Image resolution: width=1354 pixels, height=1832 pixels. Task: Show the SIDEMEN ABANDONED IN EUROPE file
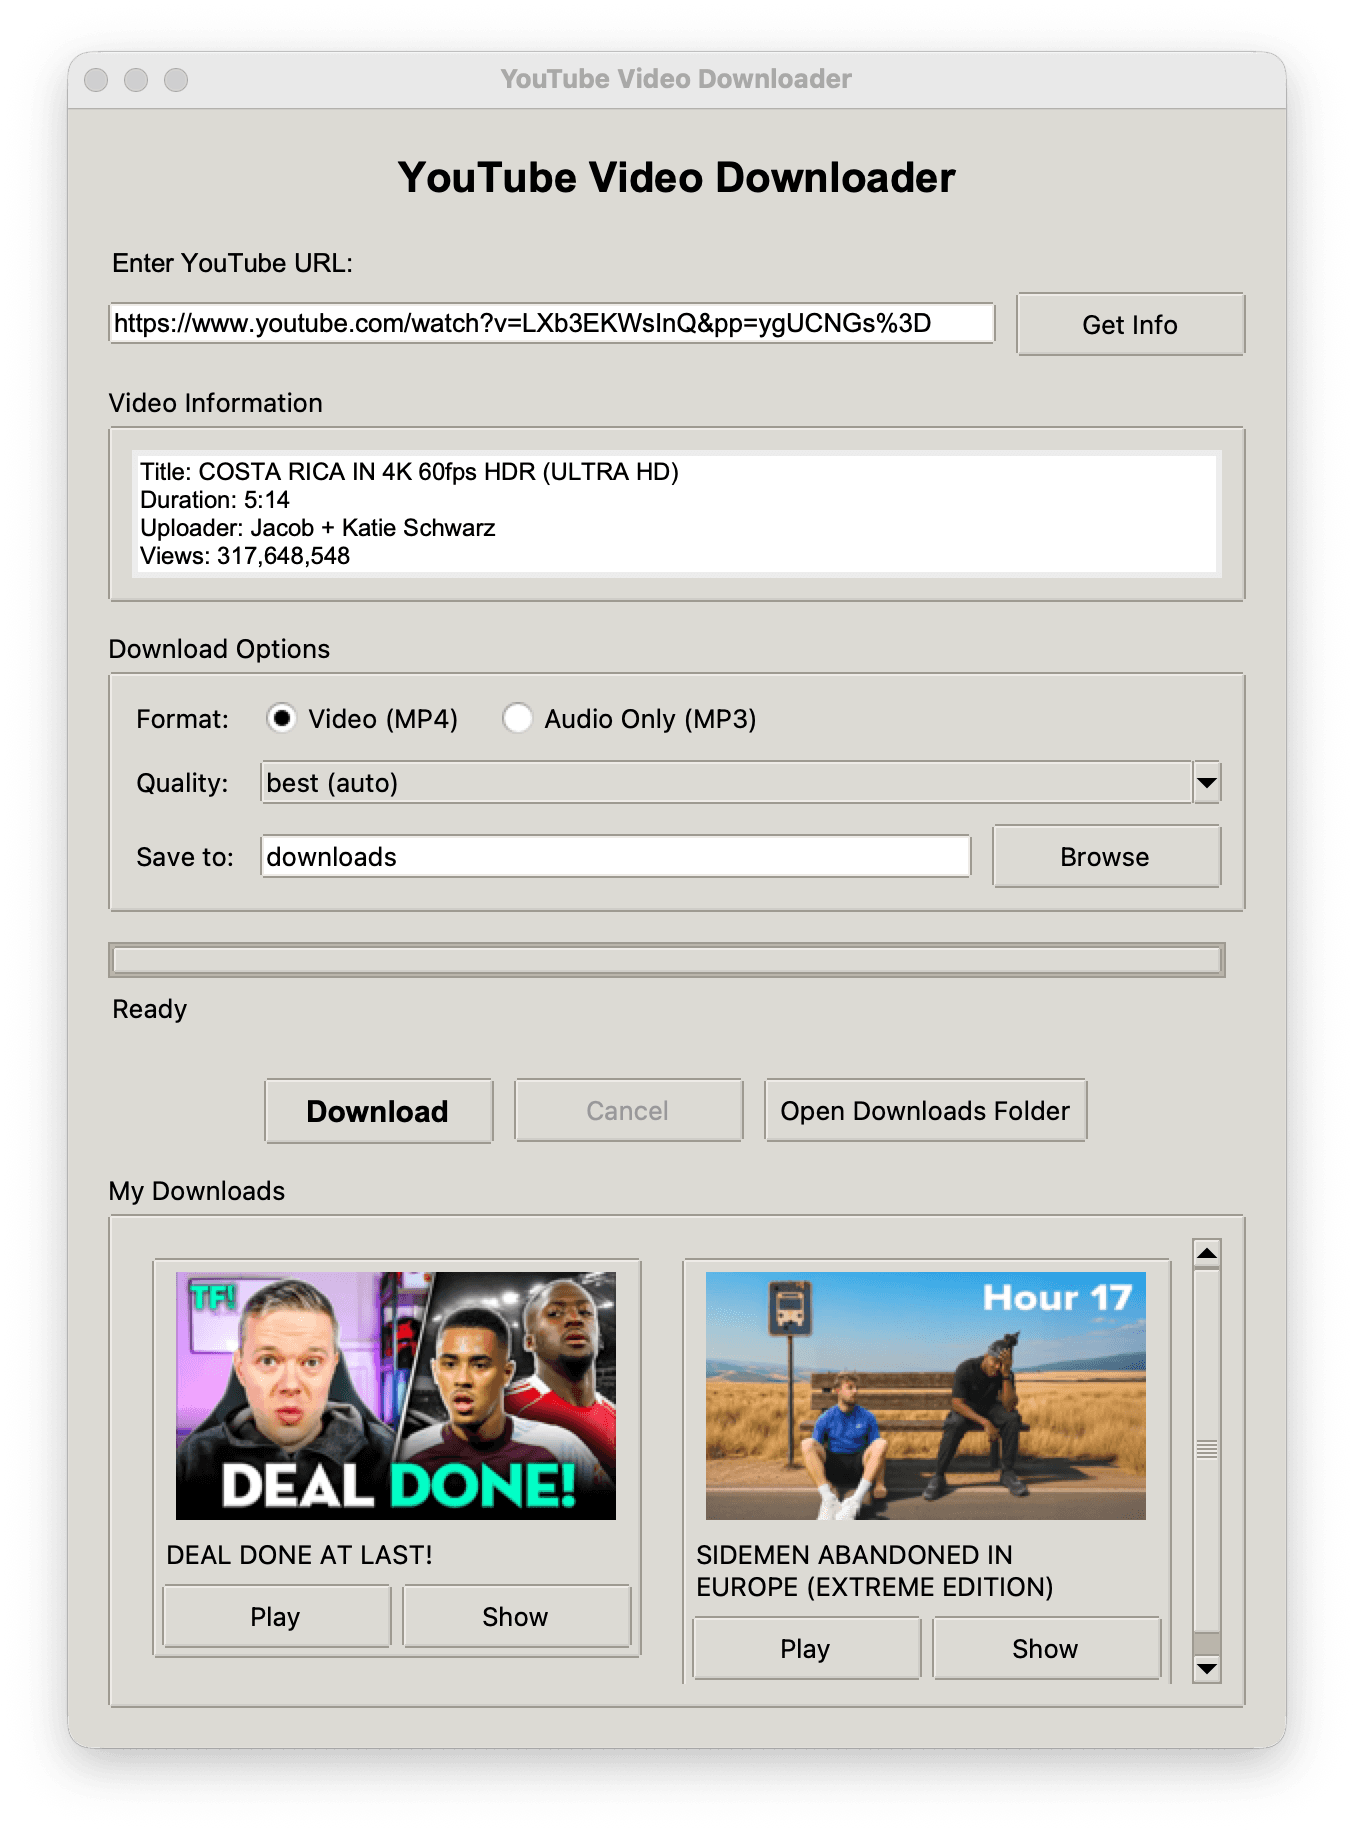click(x=1046, y=1648)
